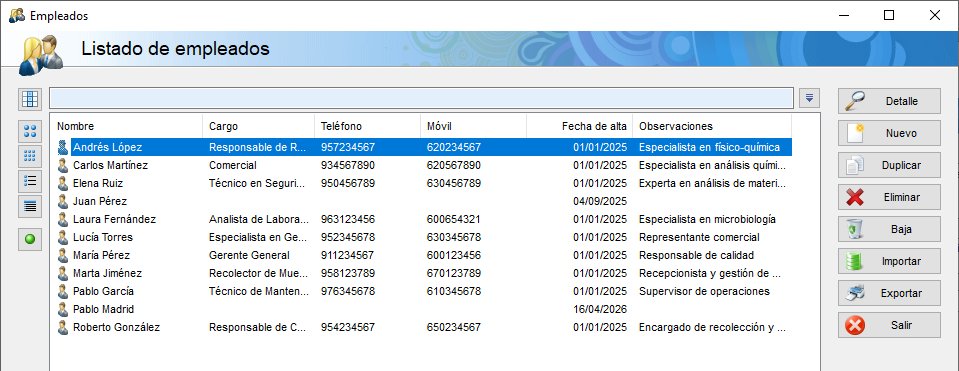This screenshot has width=959, height=371.
Task: Select the Pablo Madrid name
Action: coord(103,309)
